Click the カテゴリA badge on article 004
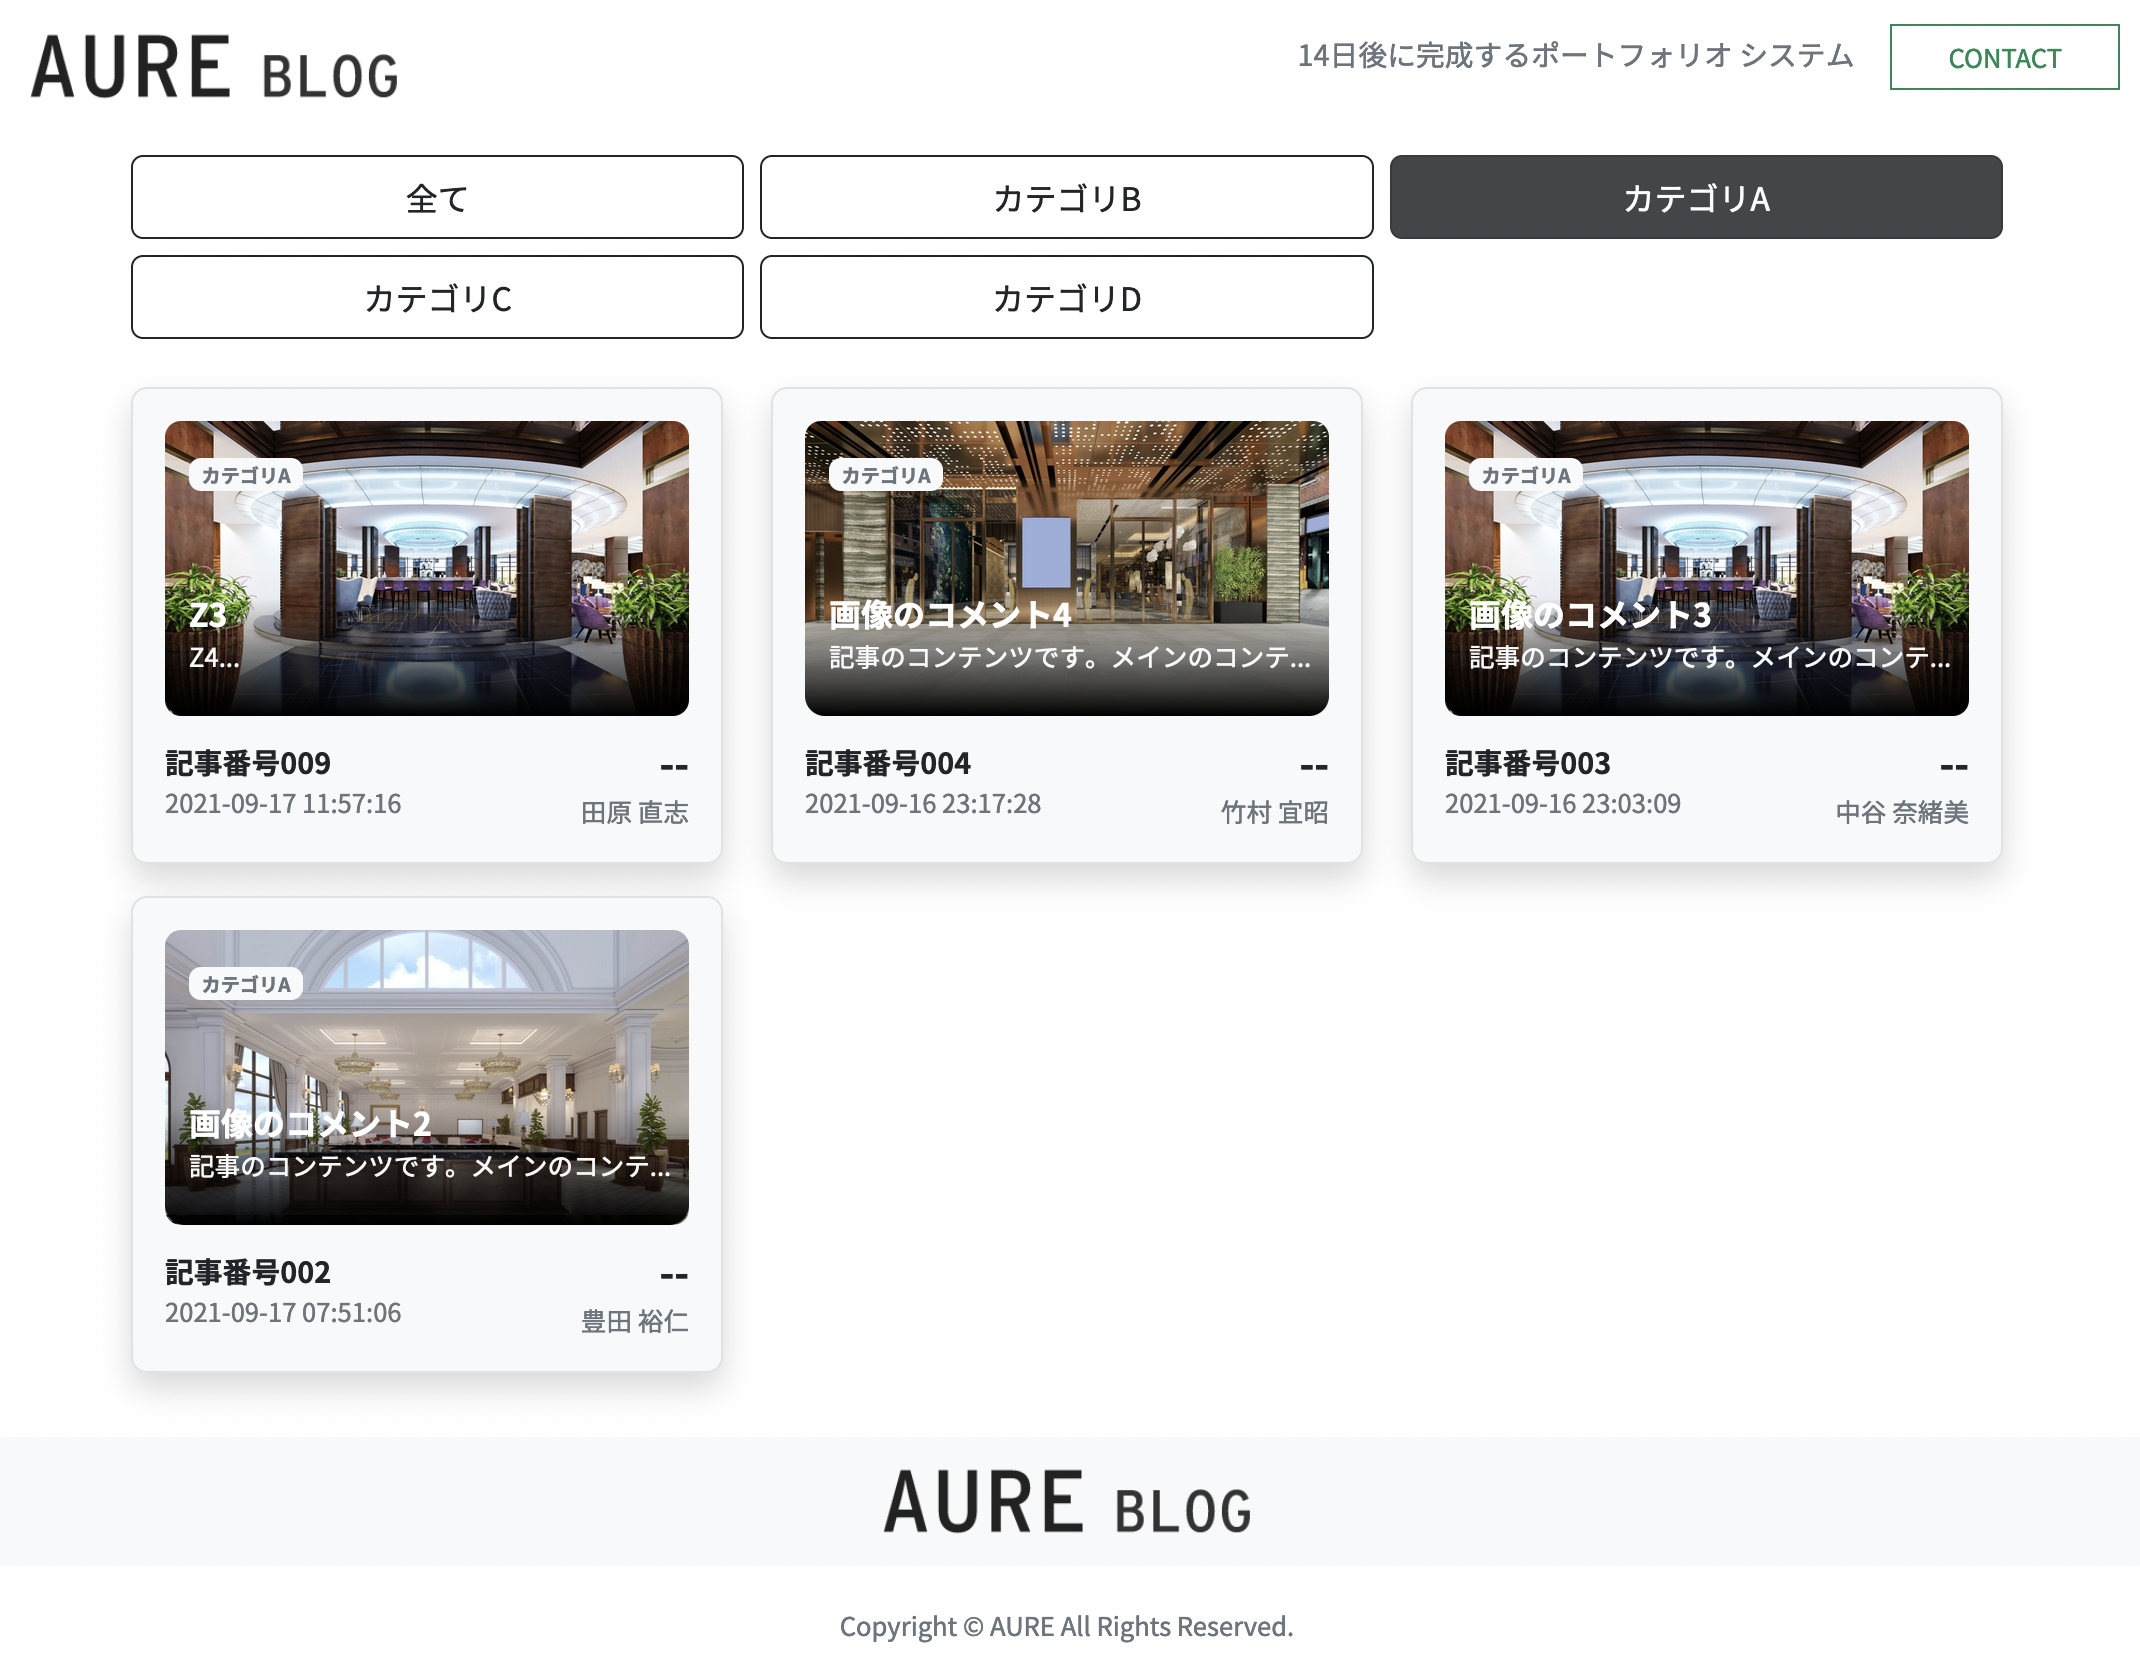 886,475
